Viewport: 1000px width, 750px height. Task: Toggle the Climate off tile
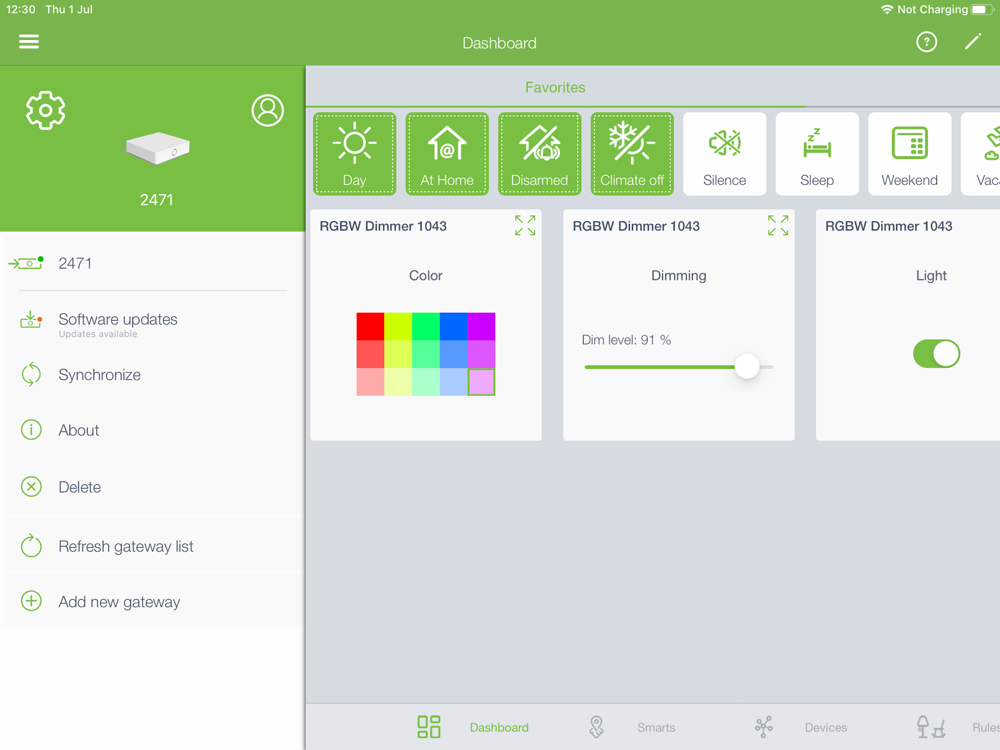point(632,154)
